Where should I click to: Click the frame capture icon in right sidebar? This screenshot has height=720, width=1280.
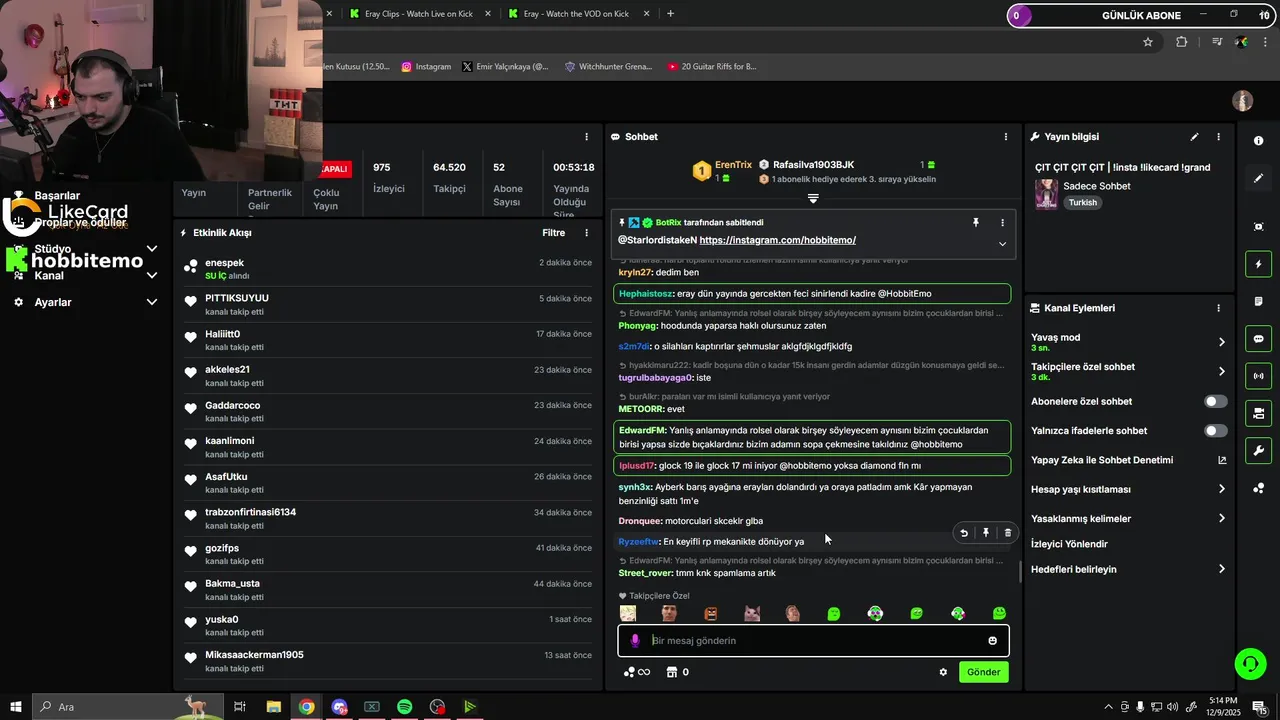pyautogui.click(x=1258, y=227)
